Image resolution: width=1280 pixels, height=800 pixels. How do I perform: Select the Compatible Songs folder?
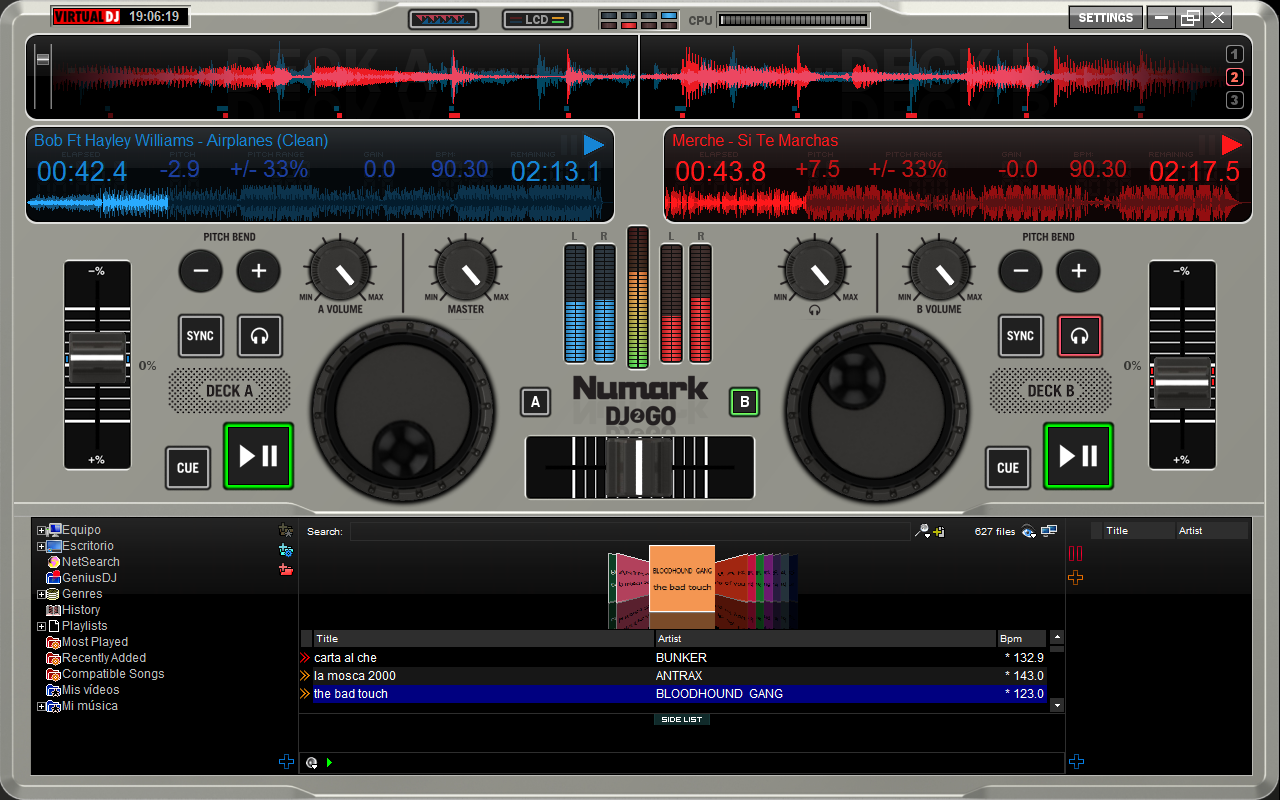coord(105,674)
